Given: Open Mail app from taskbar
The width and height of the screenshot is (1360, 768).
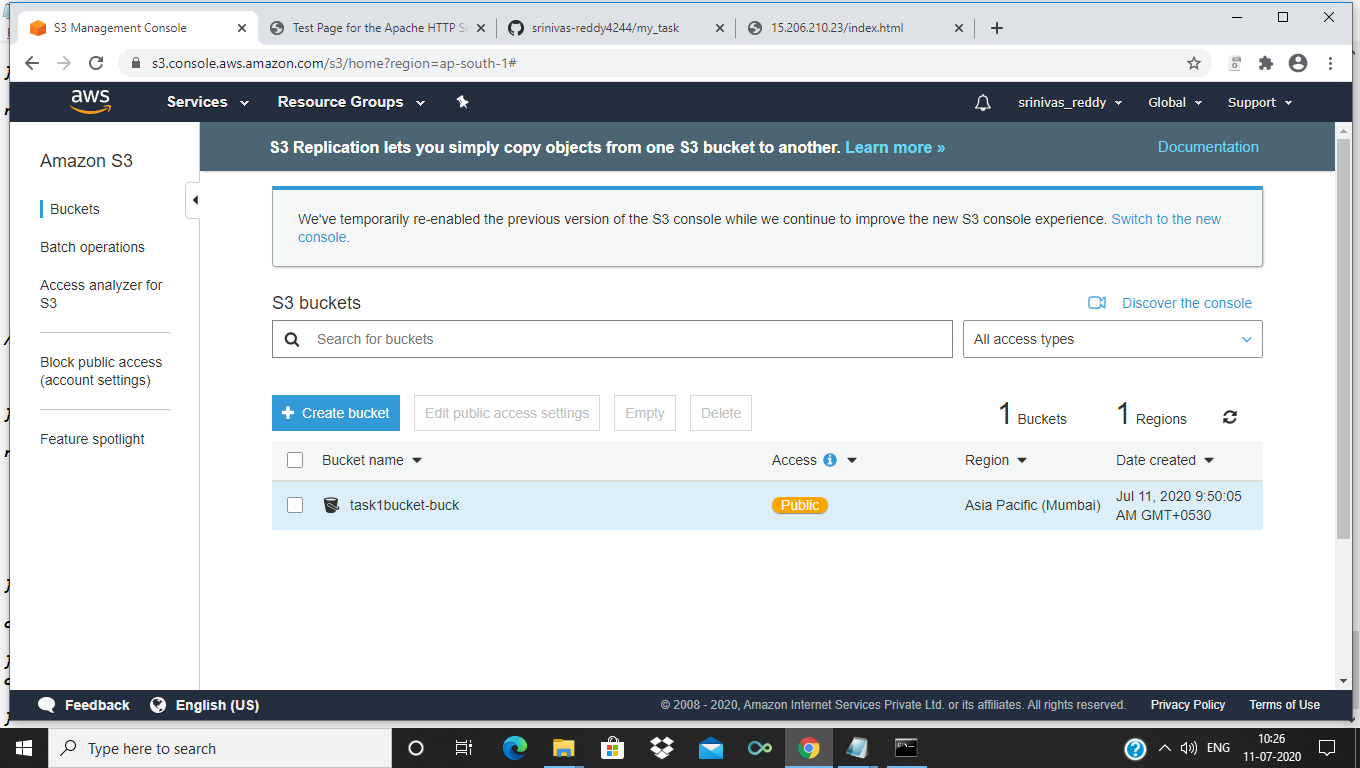Looking at the screenshot, I should point(711,748).
